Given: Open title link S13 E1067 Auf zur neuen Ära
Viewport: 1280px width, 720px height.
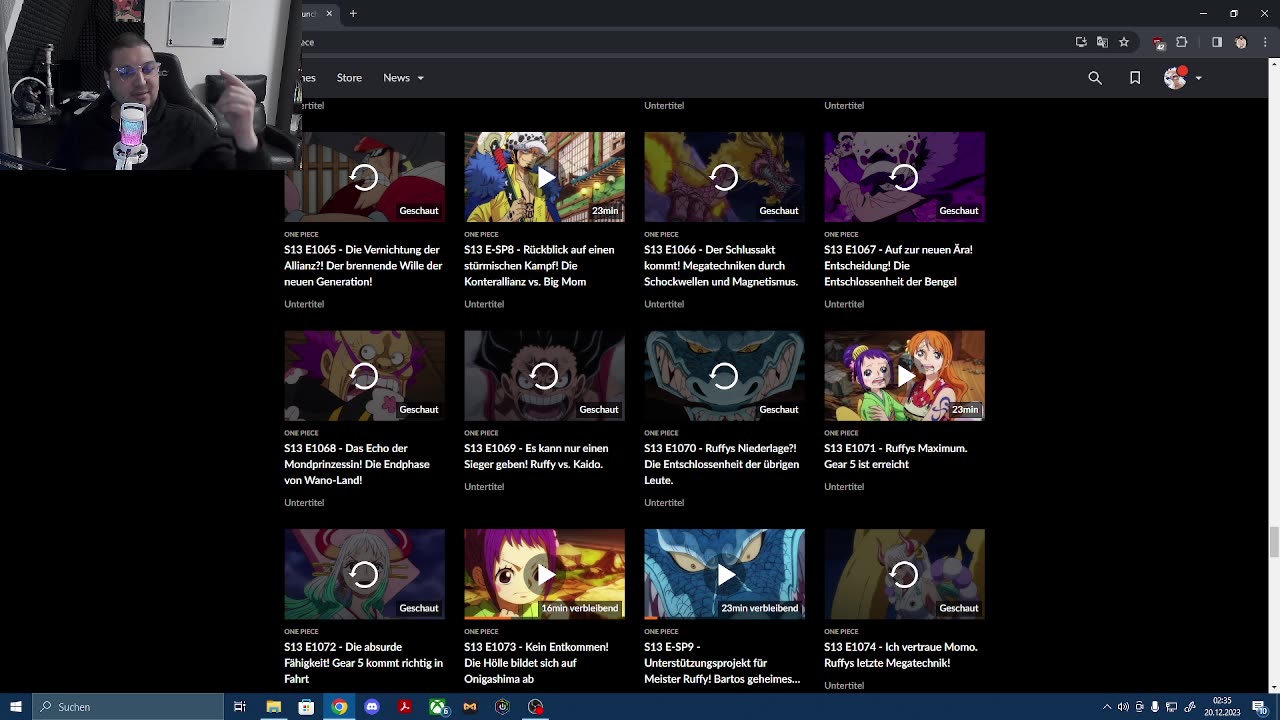Looking at the screenshot, I should (898, 266).
